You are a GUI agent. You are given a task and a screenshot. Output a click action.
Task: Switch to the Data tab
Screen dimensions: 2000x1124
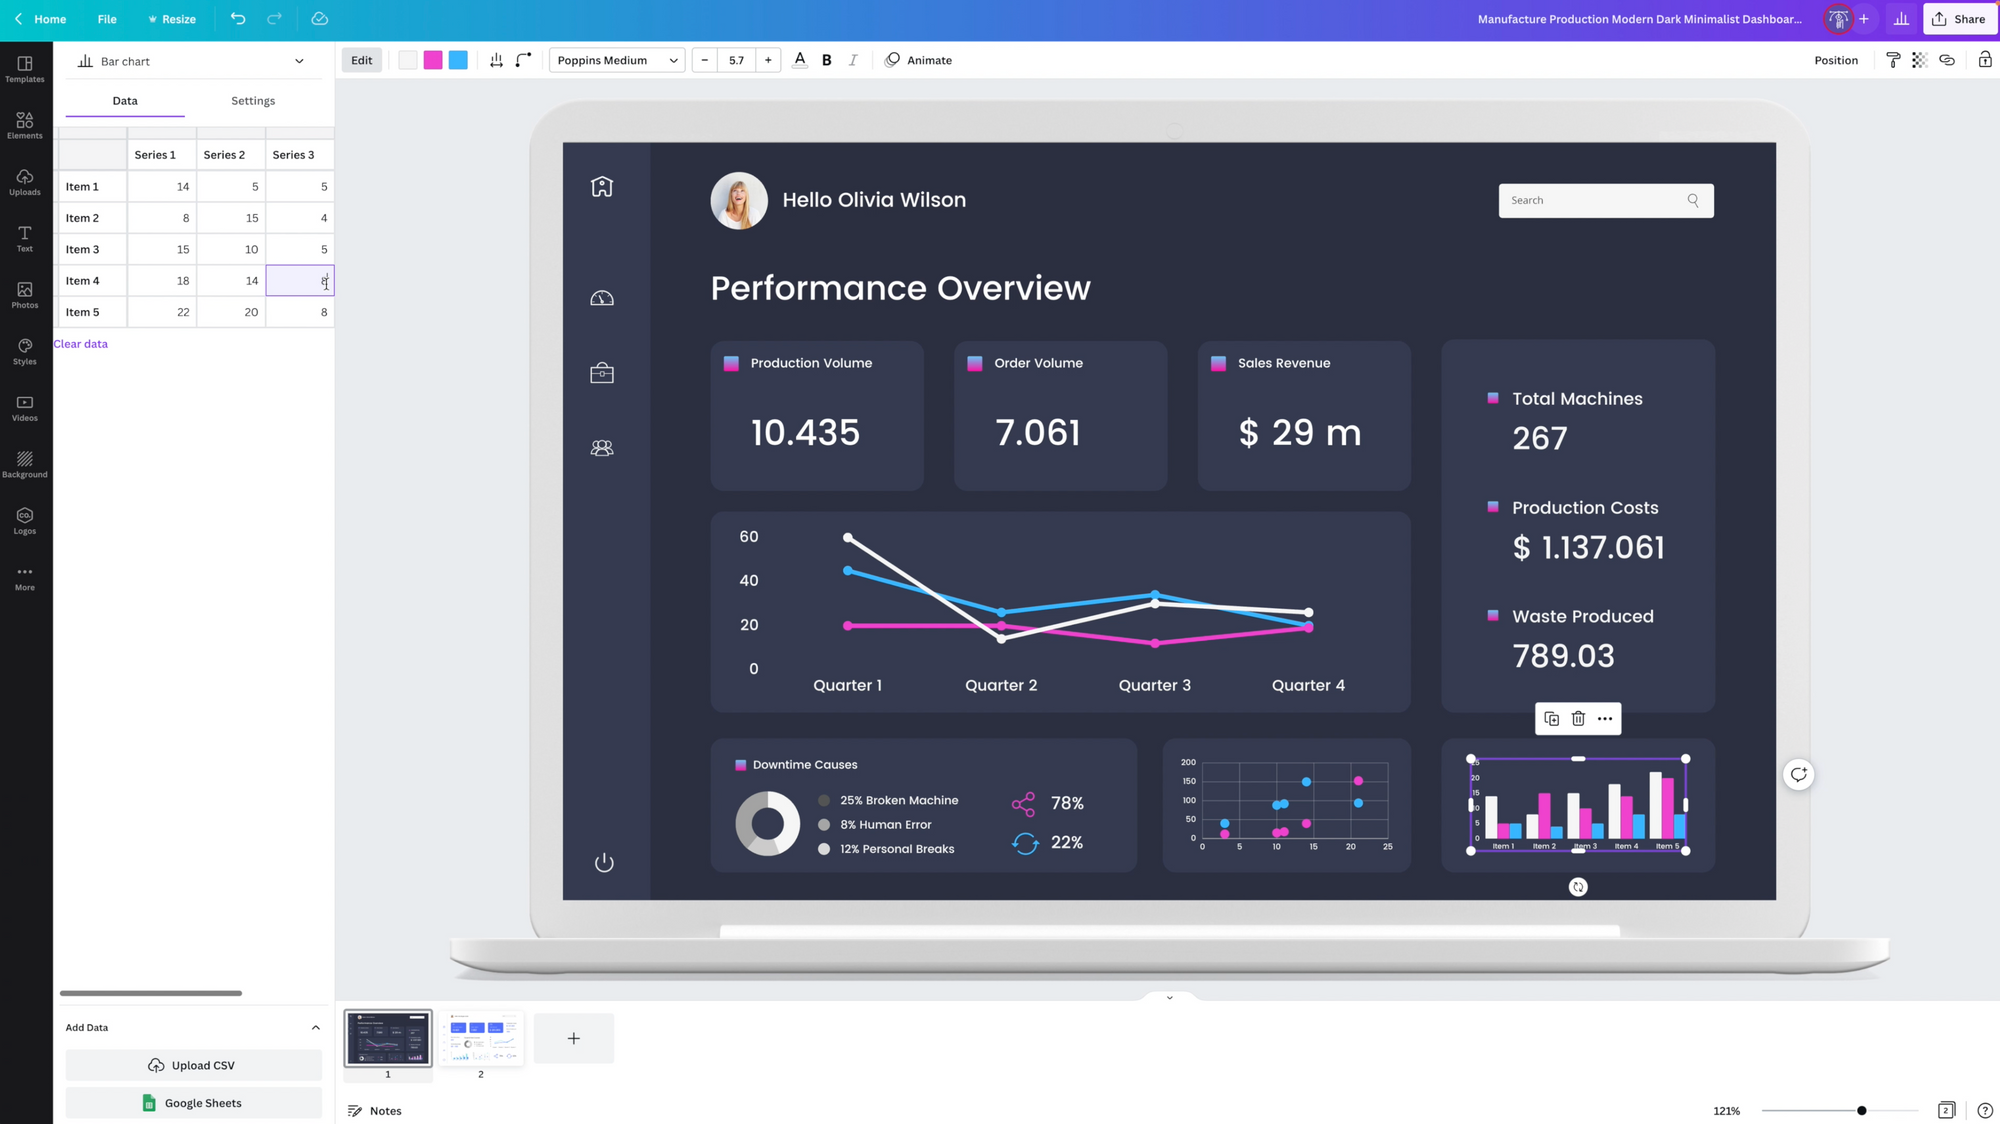[124, 100]
